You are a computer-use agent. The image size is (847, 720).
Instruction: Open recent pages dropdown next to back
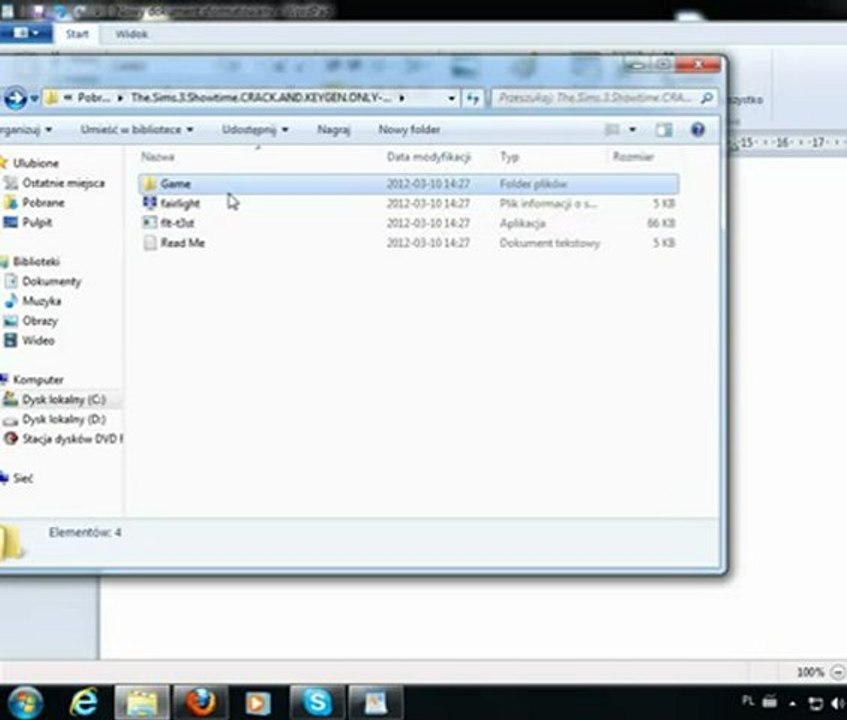(x=34, y=98)
